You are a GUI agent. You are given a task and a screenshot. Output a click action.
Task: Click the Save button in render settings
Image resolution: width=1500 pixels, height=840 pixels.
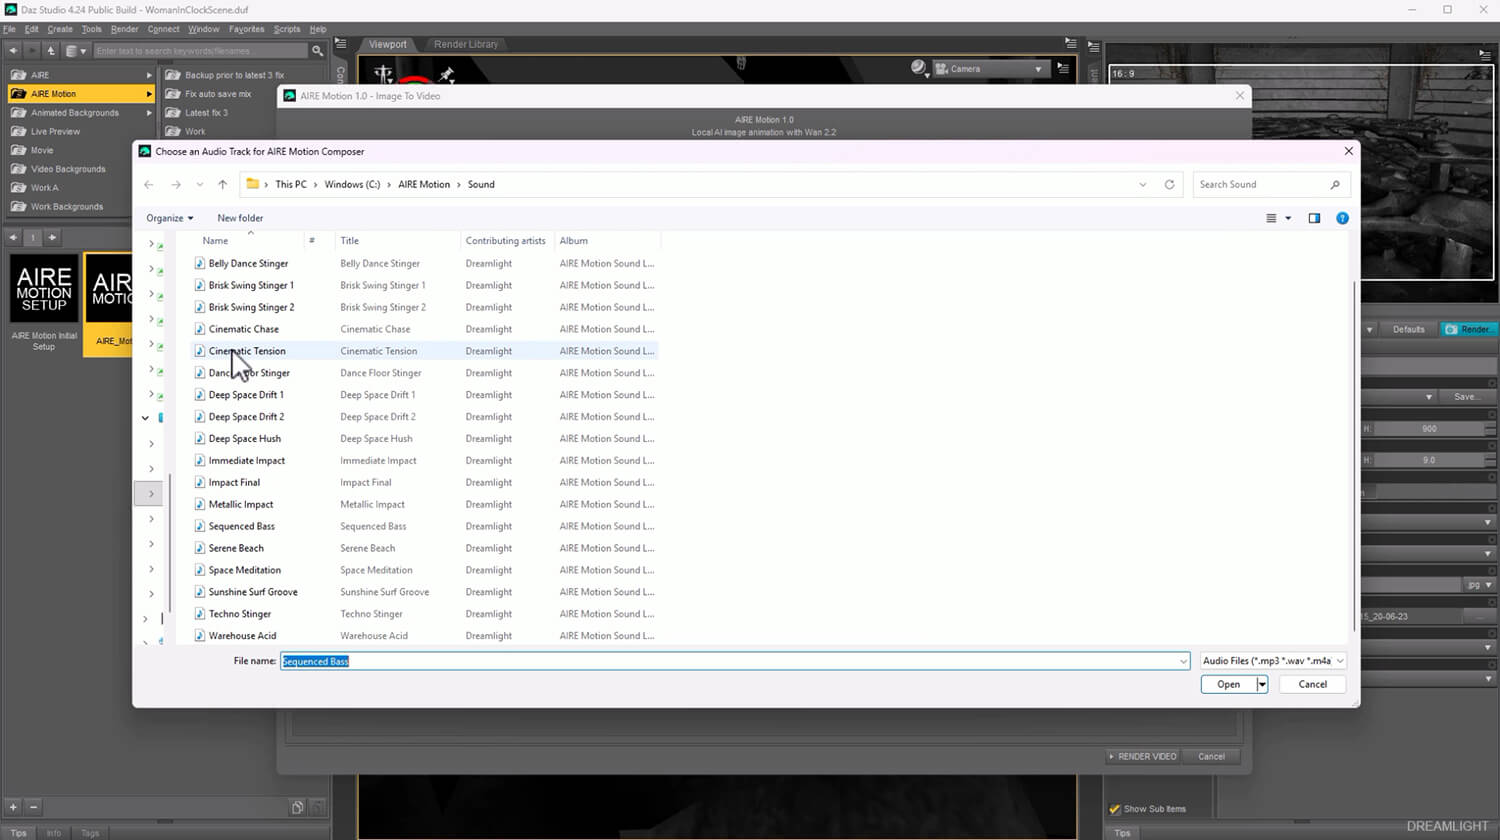click(x=1465, y=397)
